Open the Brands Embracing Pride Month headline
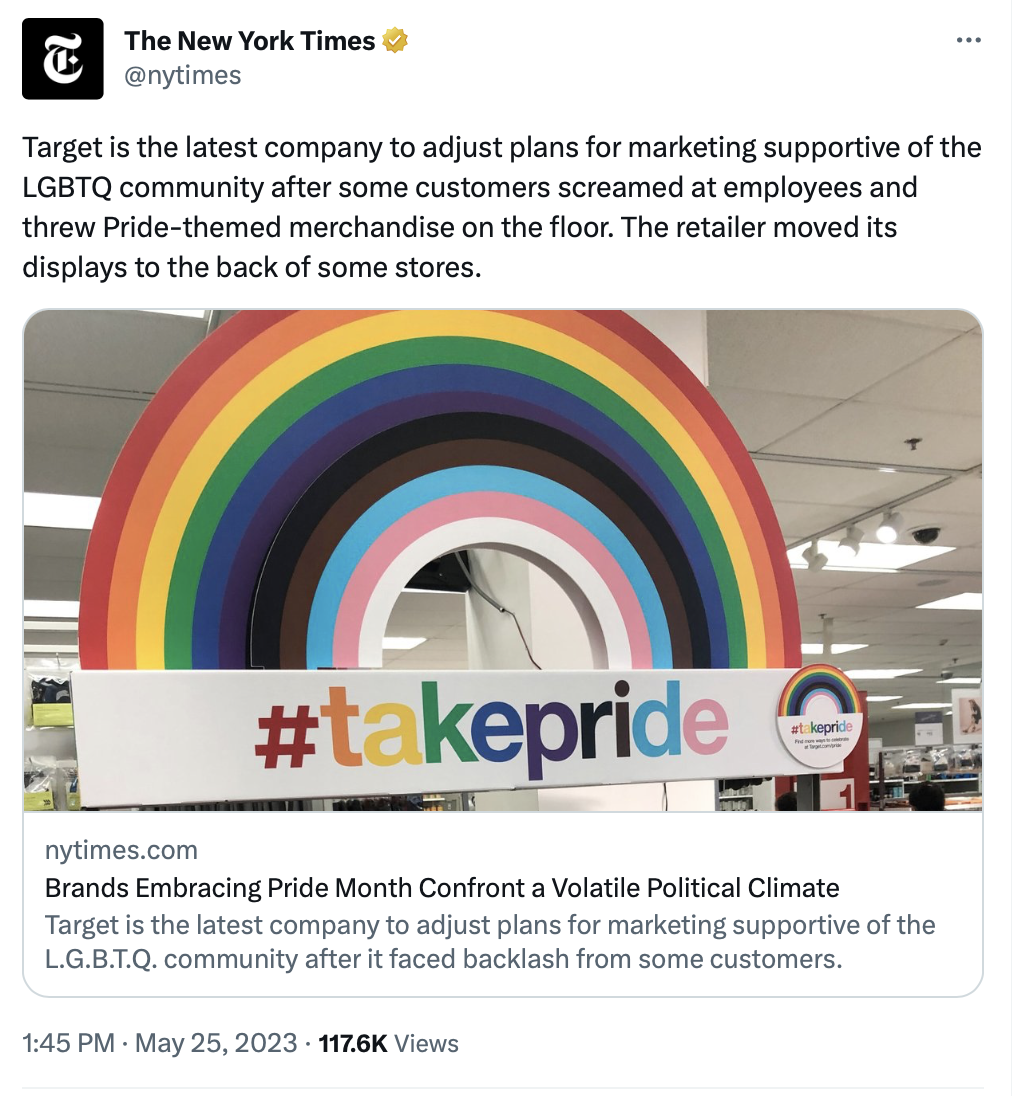The width and height of the screenshot is (1012, 1096). pos(442,887)
